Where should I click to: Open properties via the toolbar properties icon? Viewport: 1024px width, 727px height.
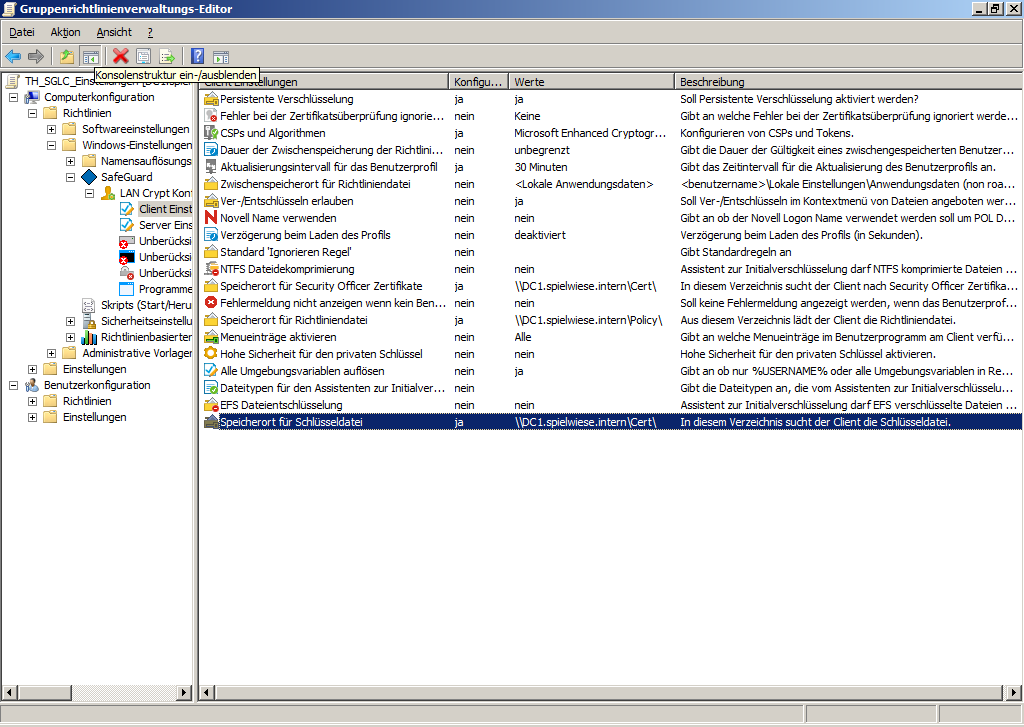pos(144,56)
